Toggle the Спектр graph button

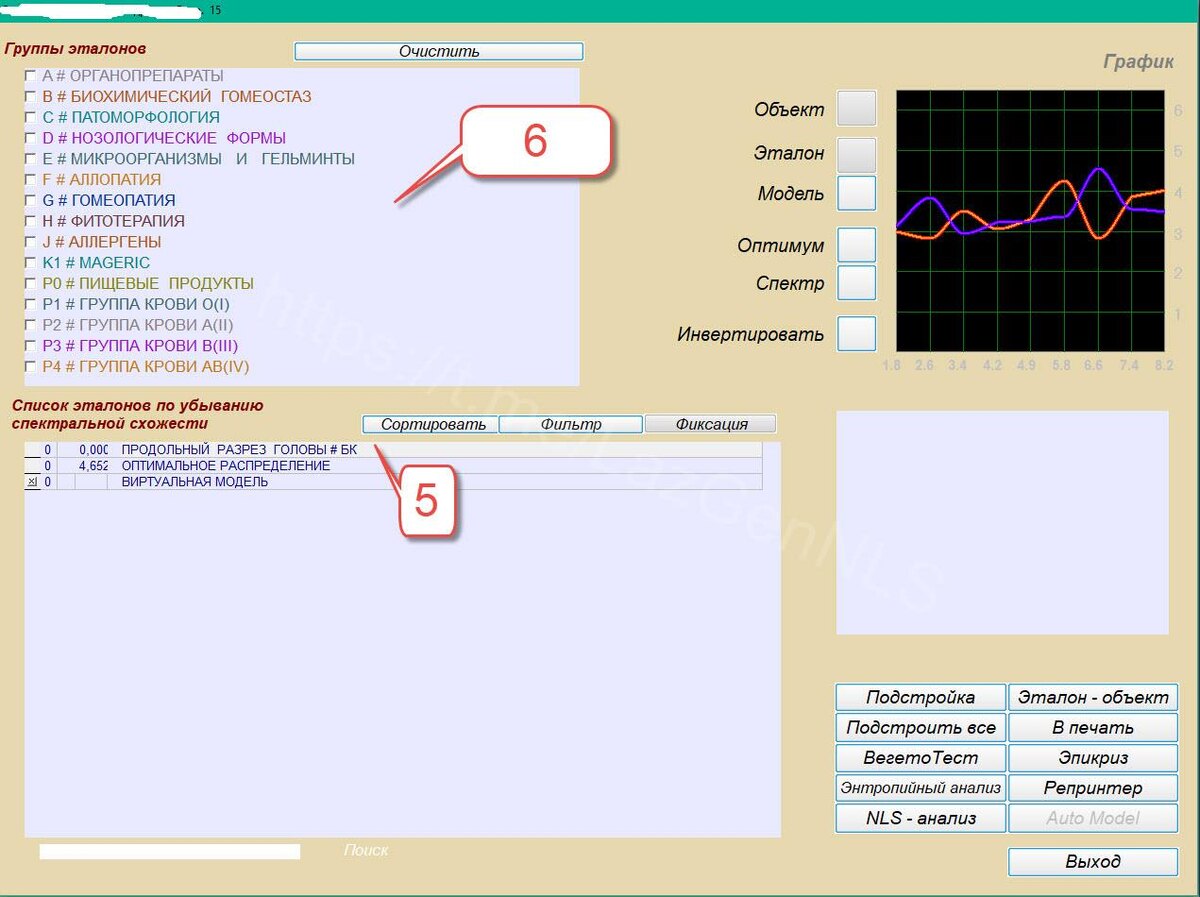[x=856, y=283]
